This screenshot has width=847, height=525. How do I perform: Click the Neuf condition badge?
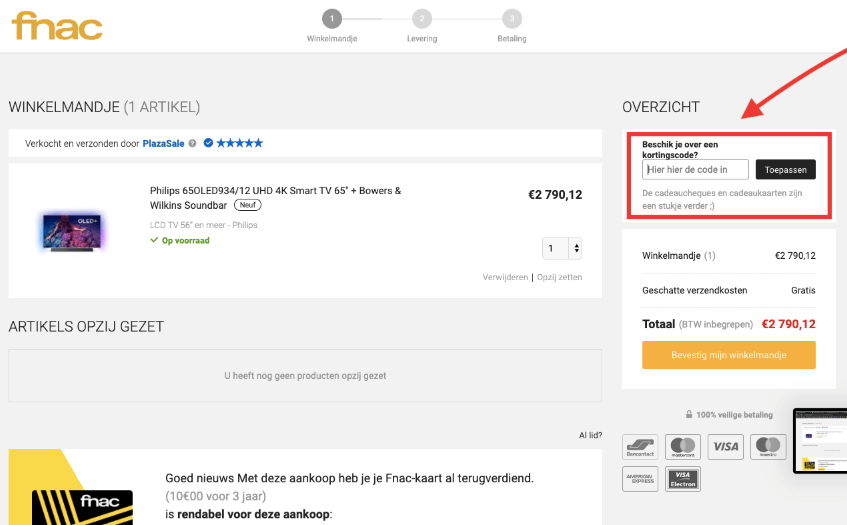coord(247,205)
